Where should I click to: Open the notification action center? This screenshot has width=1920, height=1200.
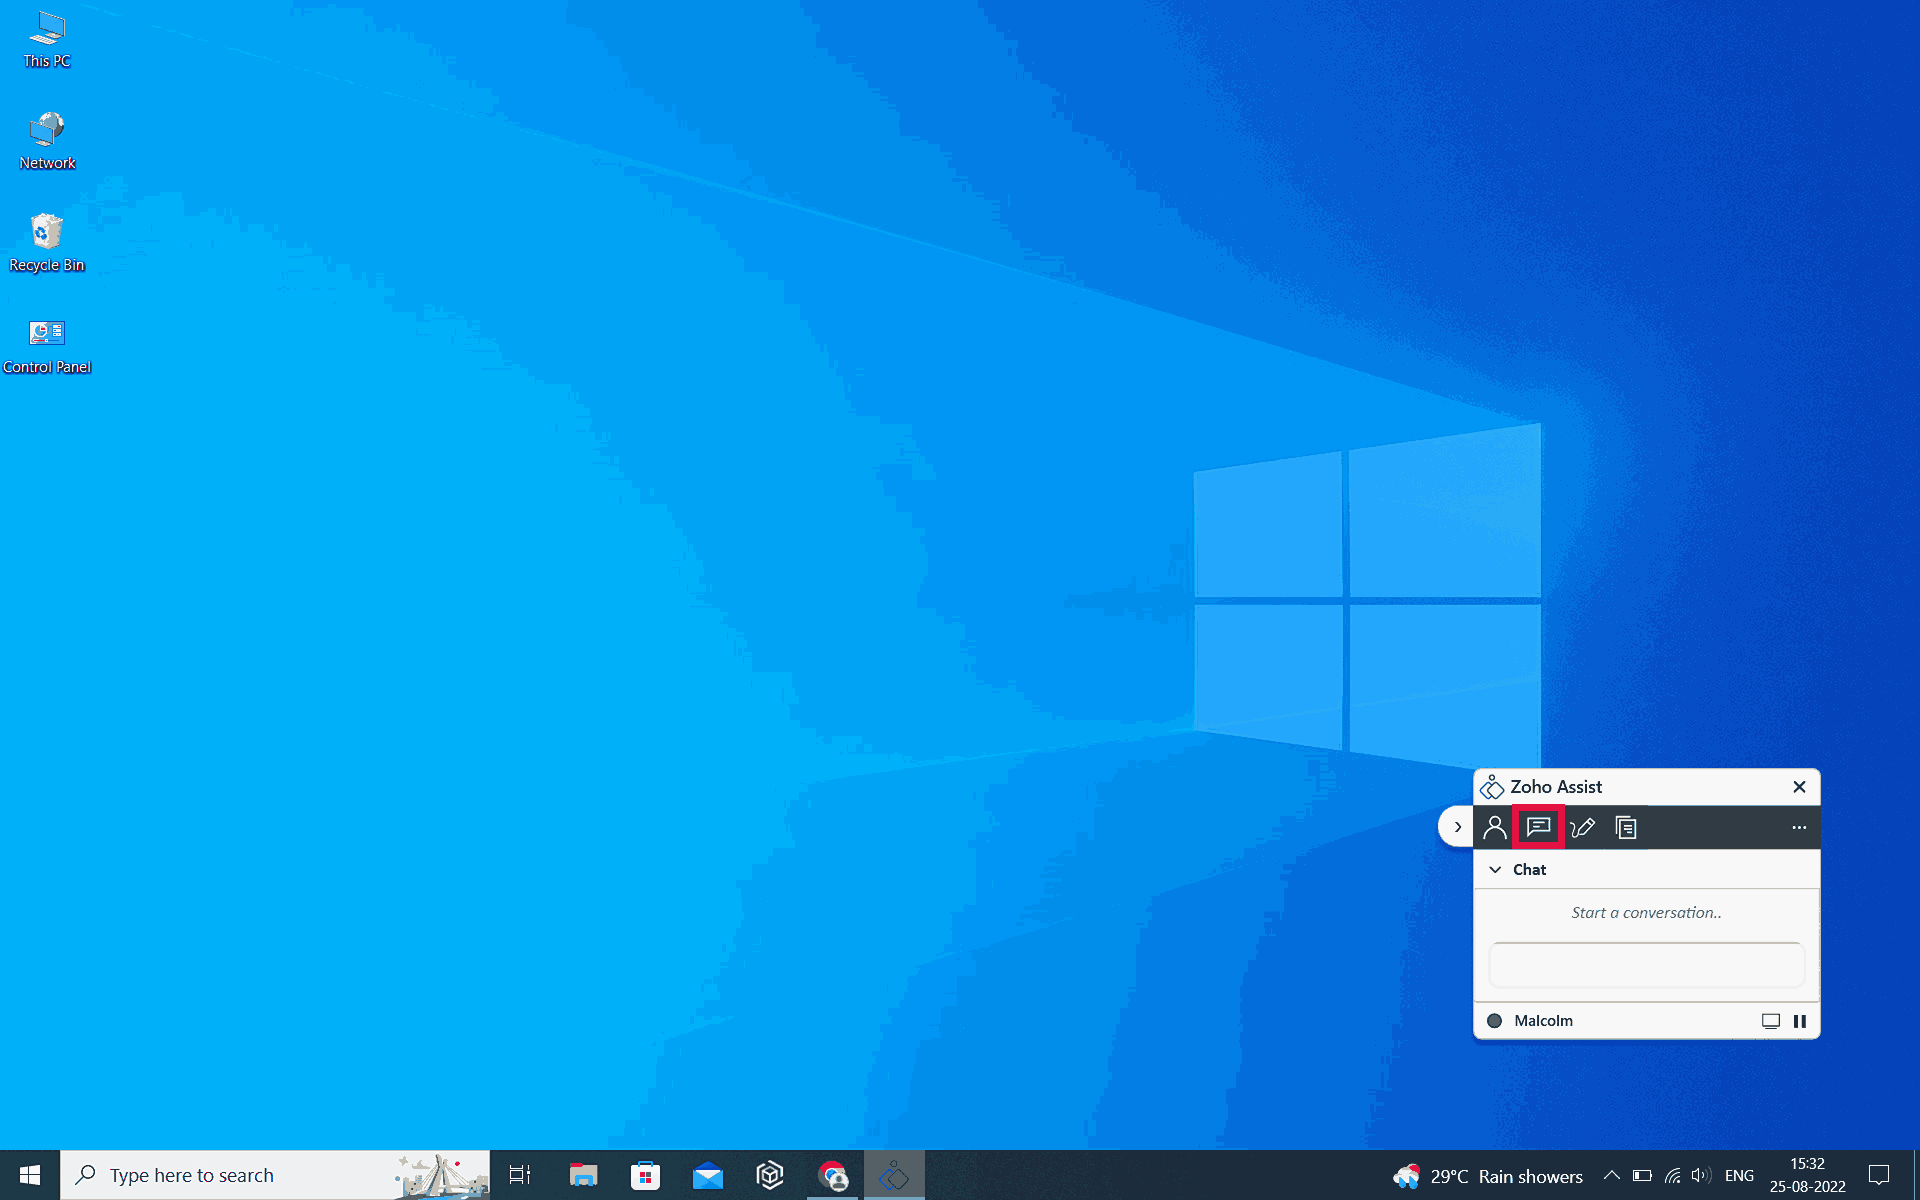1879,1176
